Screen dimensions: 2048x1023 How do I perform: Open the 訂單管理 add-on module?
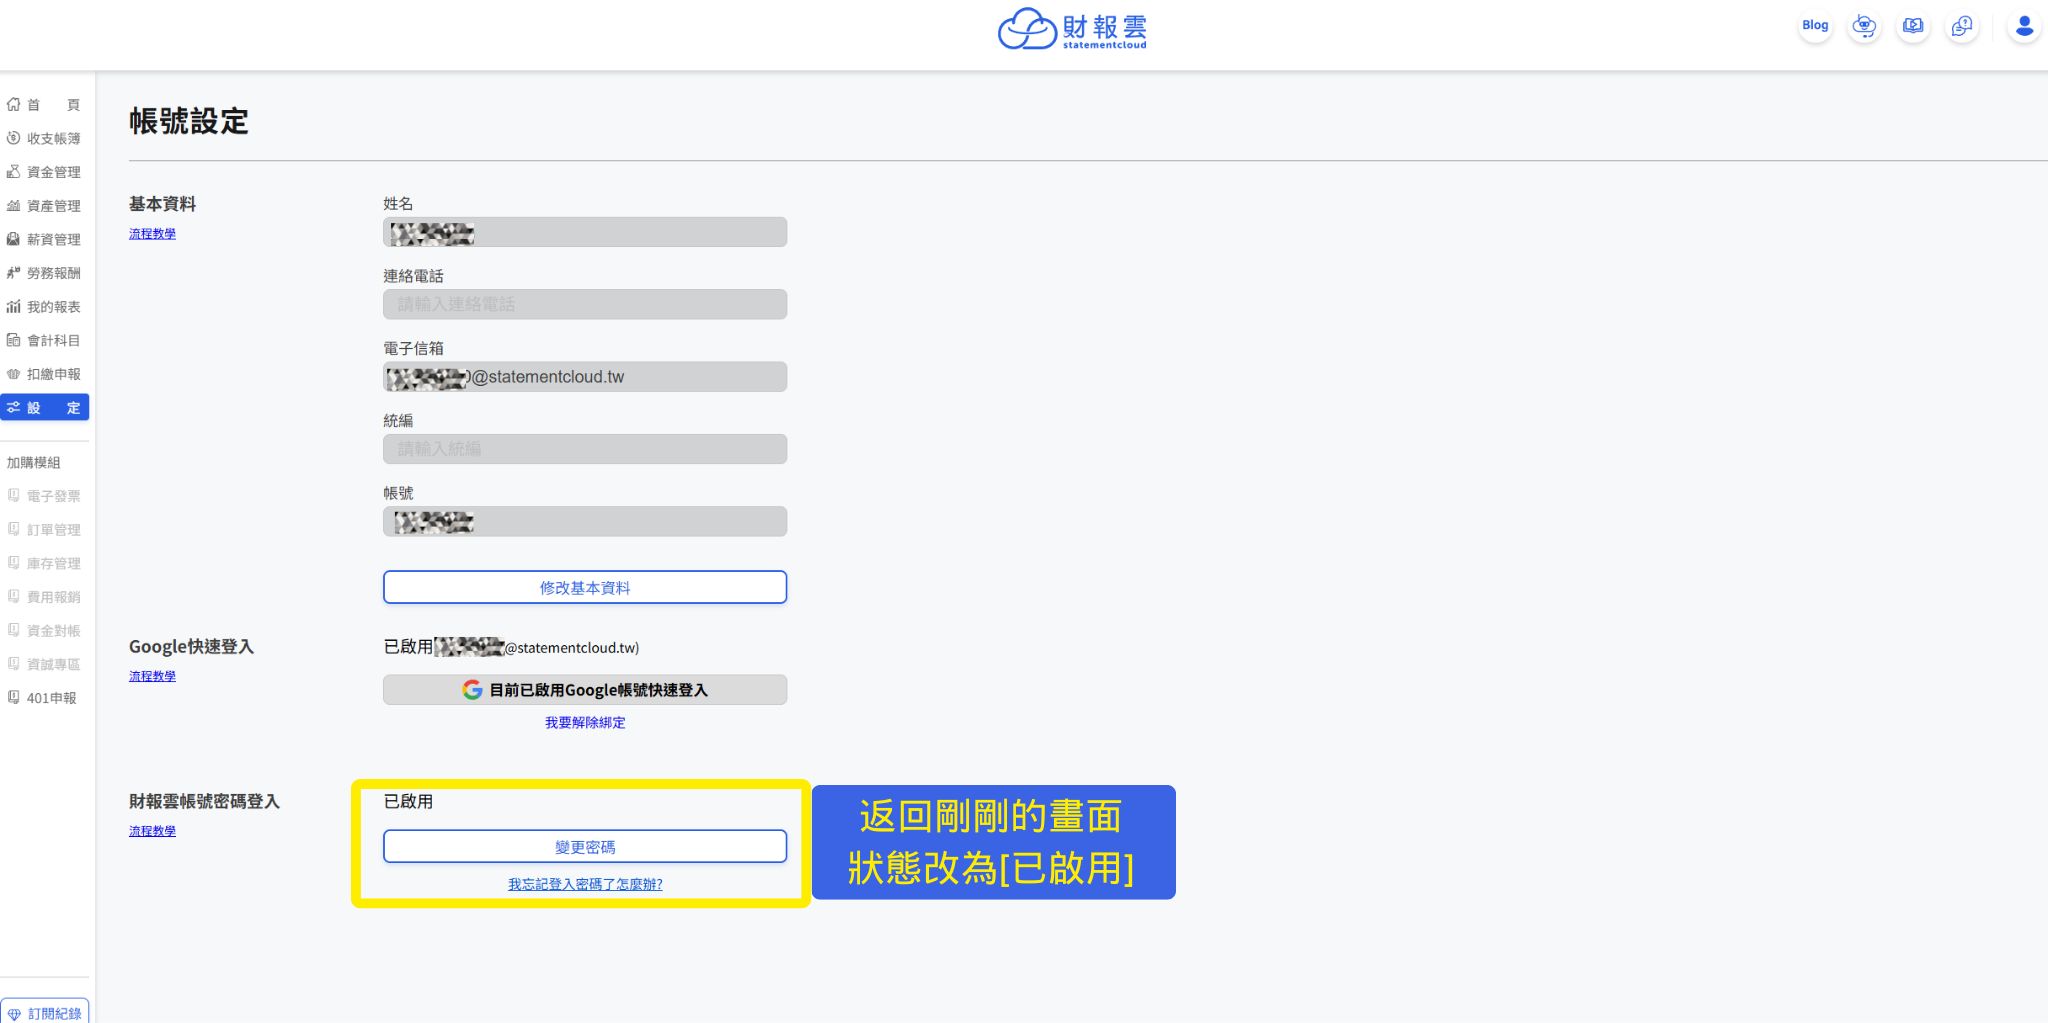[44, 530]
